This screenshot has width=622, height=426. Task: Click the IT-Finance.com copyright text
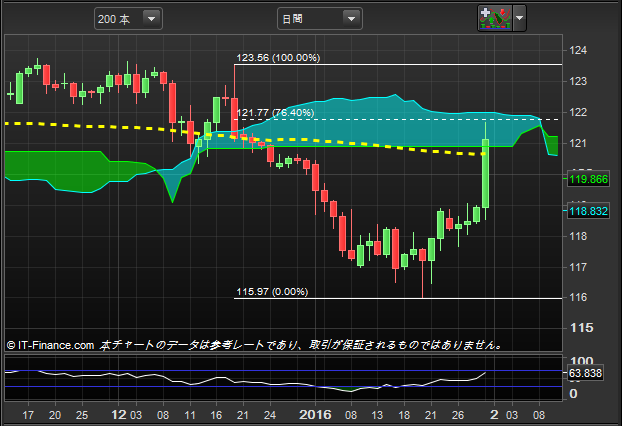(50, 345)
